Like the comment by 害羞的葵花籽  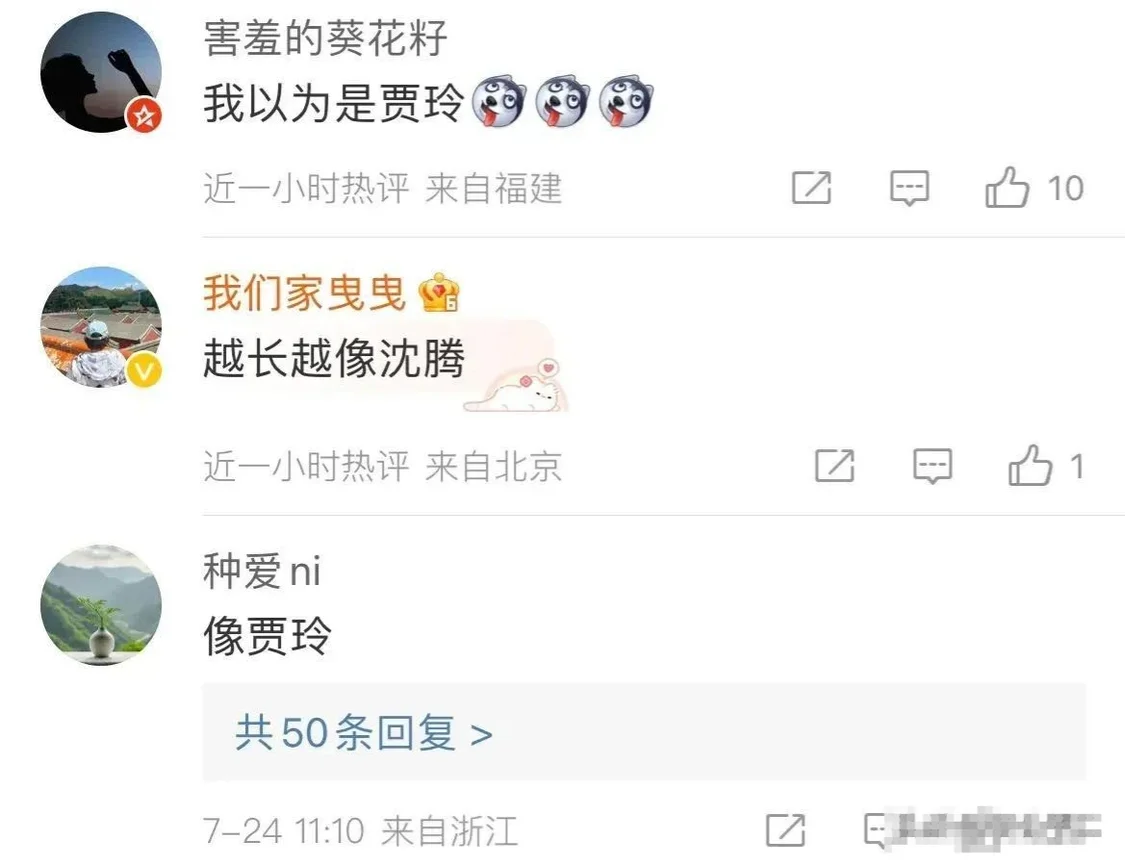click(x=1007, y=188)
